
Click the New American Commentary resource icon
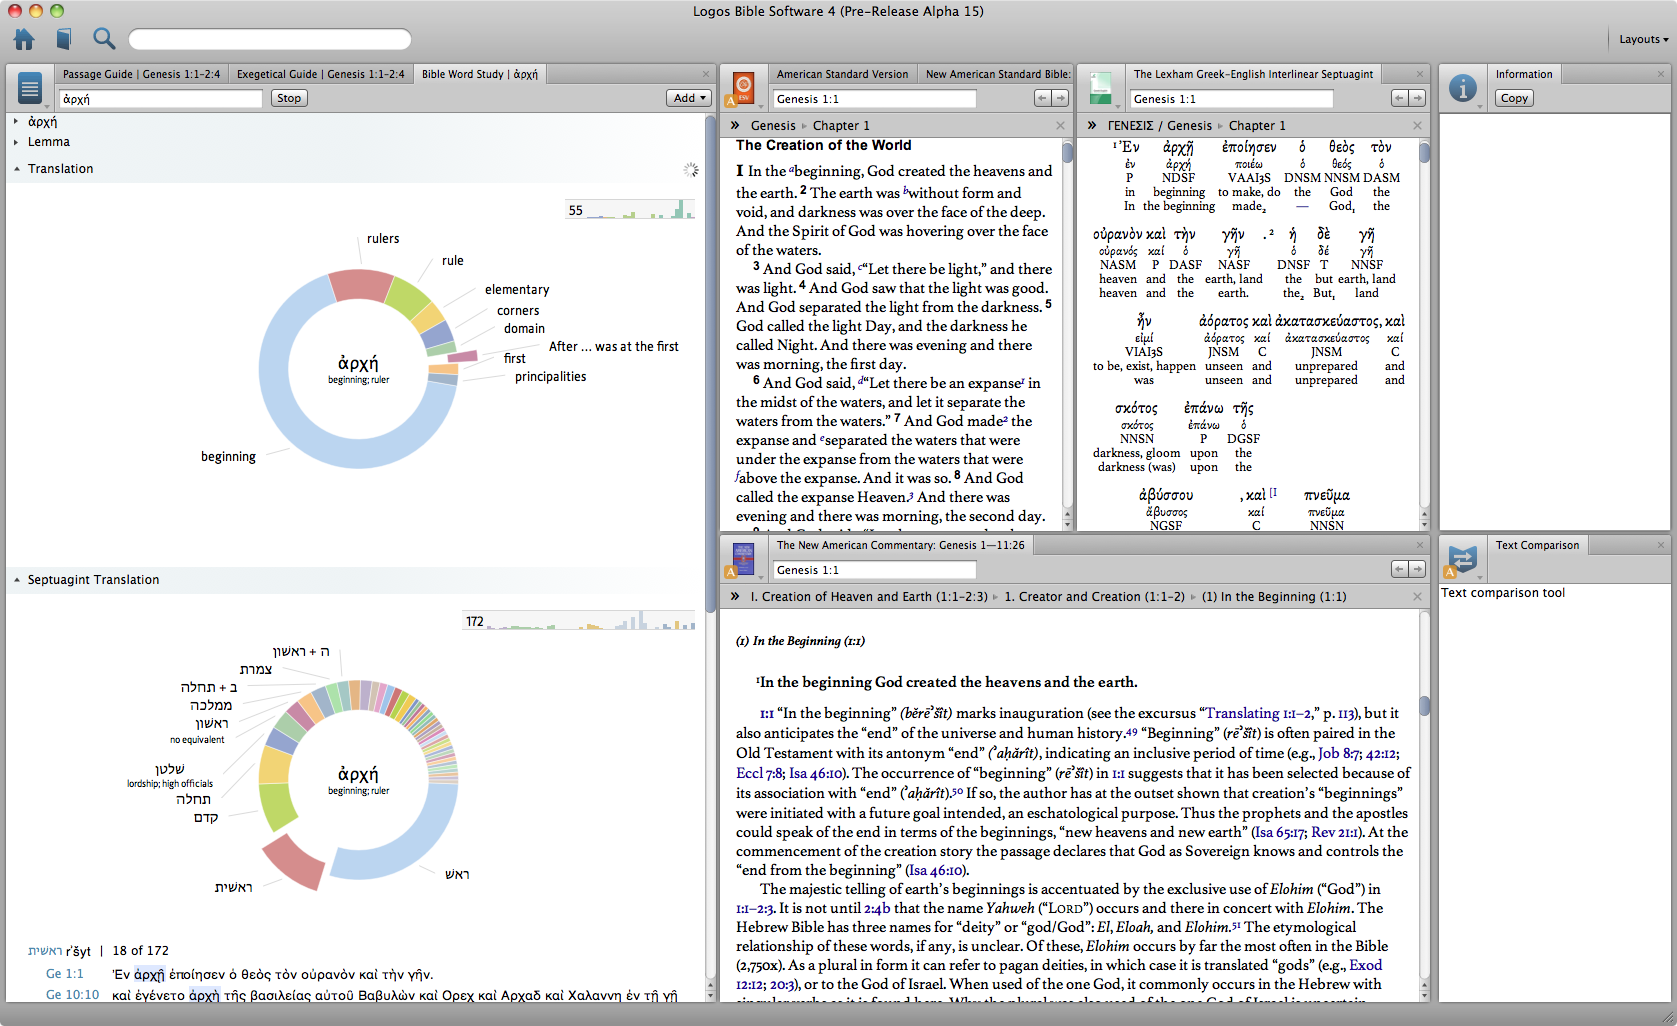(x=743, y=559)
